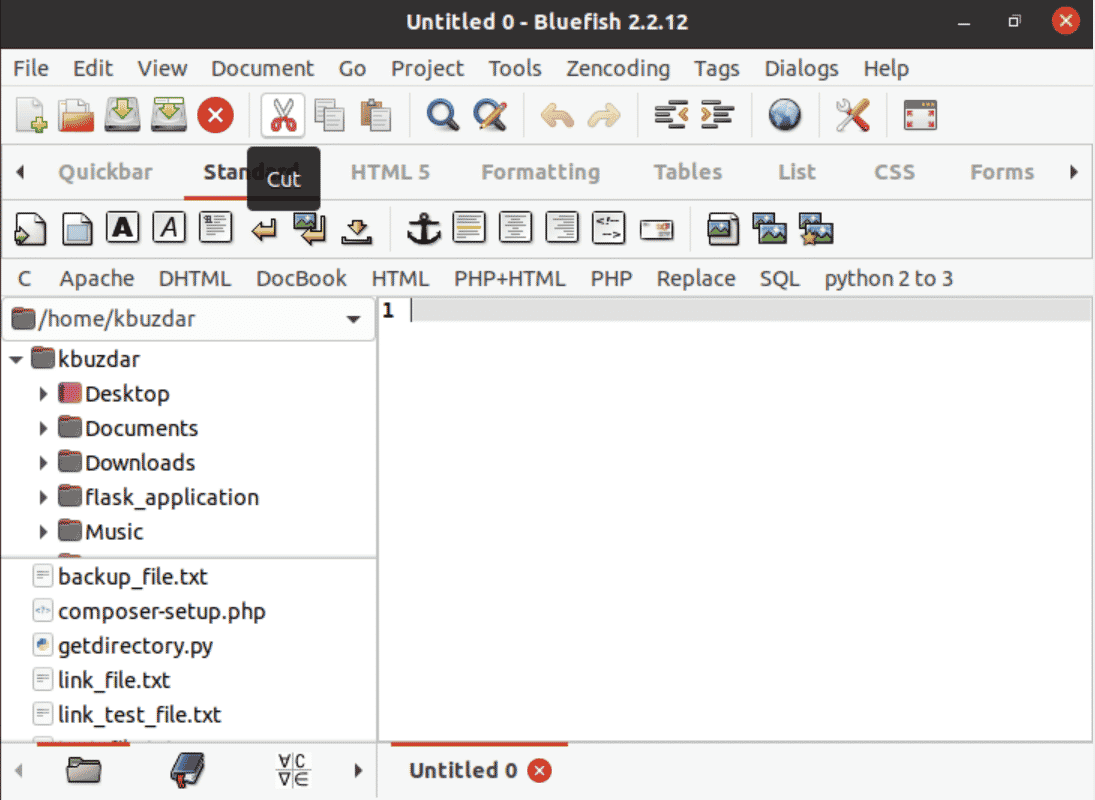Open Find and Replace with the magnifier-and-pencil icon
The width and height of the screenshot is (1095, 800).
[490, 115]
